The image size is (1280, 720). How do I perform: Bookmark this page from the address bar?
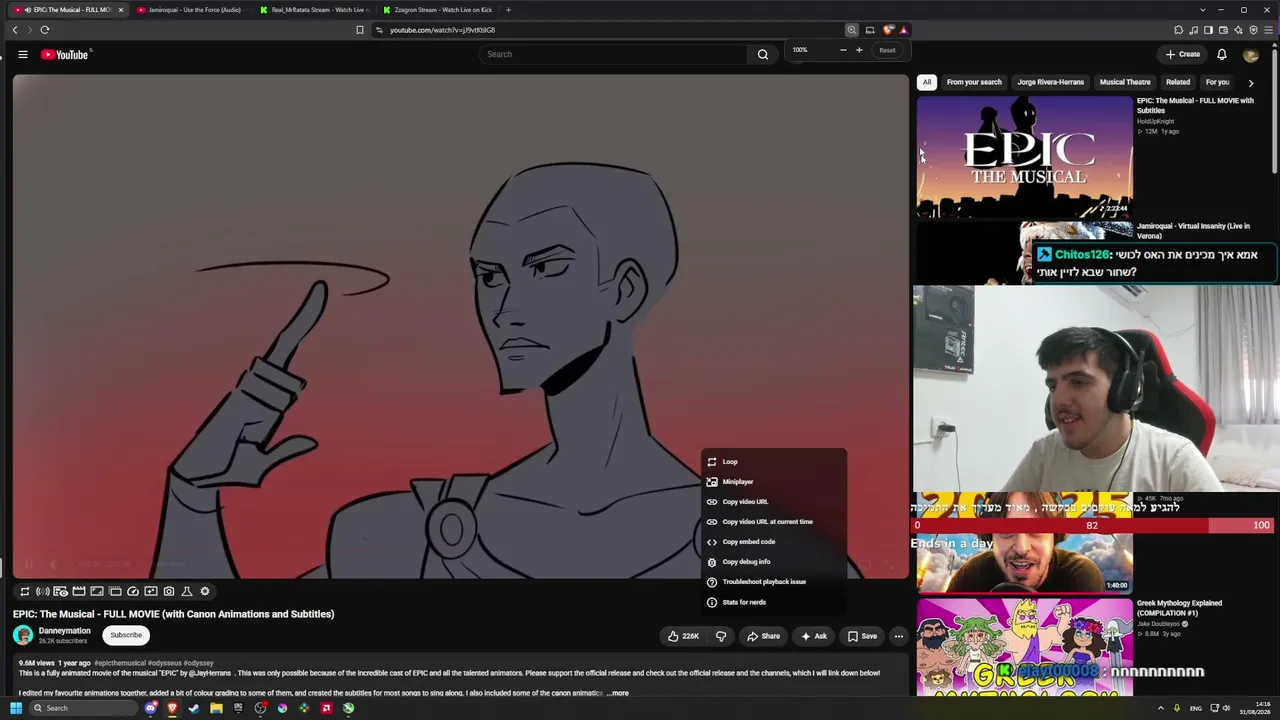pyautogui.click(x=360, y=30)
